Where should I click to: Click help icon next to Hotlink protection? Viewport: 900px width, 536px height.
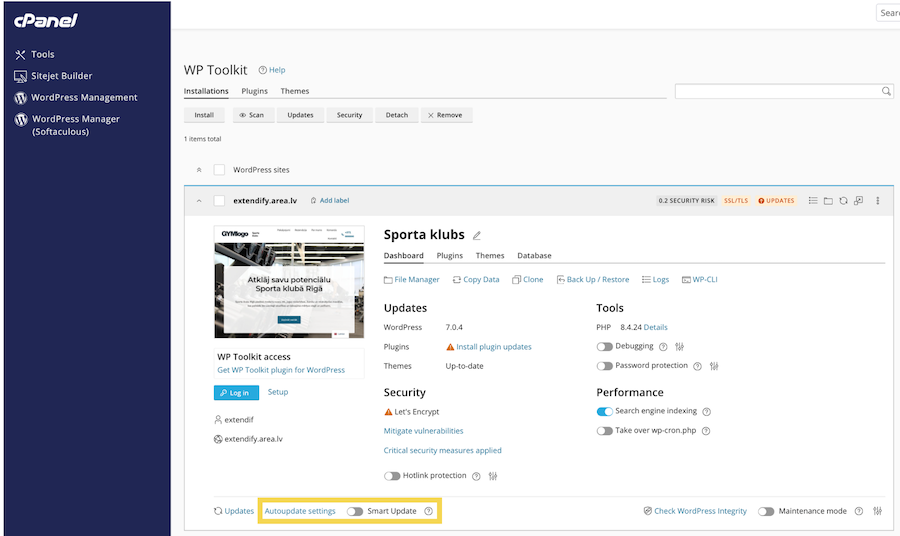click(x=476, y=476)
